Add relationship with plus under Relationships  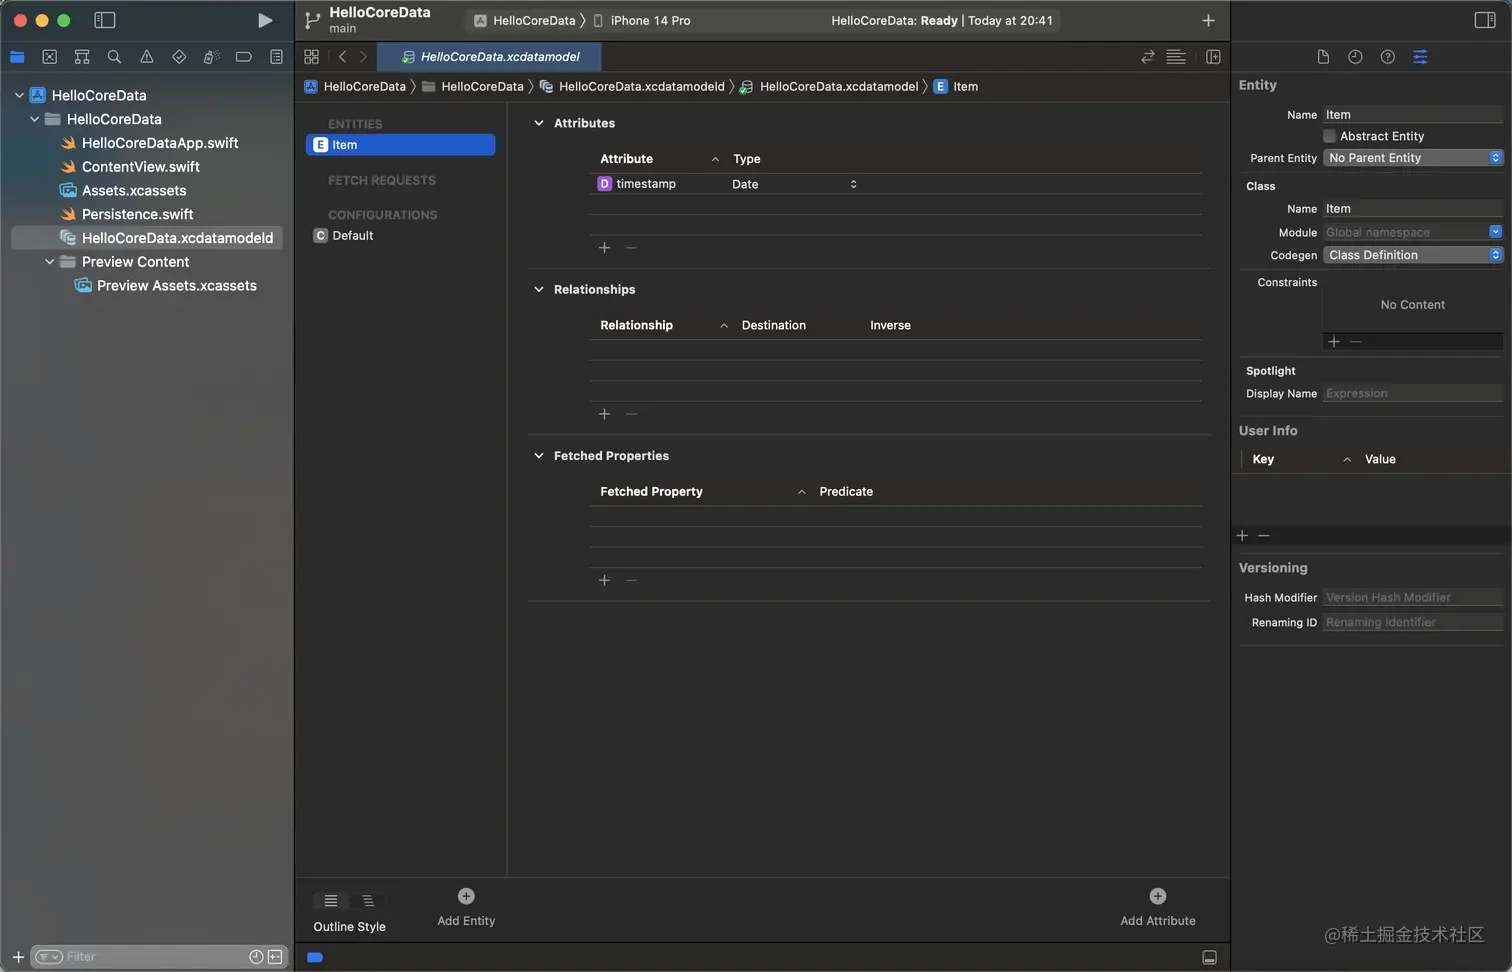(x=604, y=413)
